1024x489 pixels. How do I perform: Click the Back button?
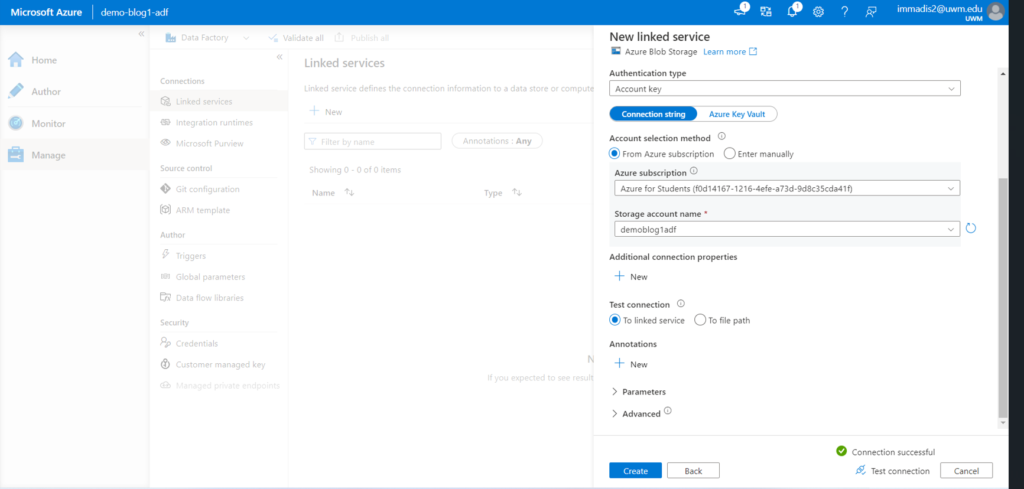click(x=693, y=471)
